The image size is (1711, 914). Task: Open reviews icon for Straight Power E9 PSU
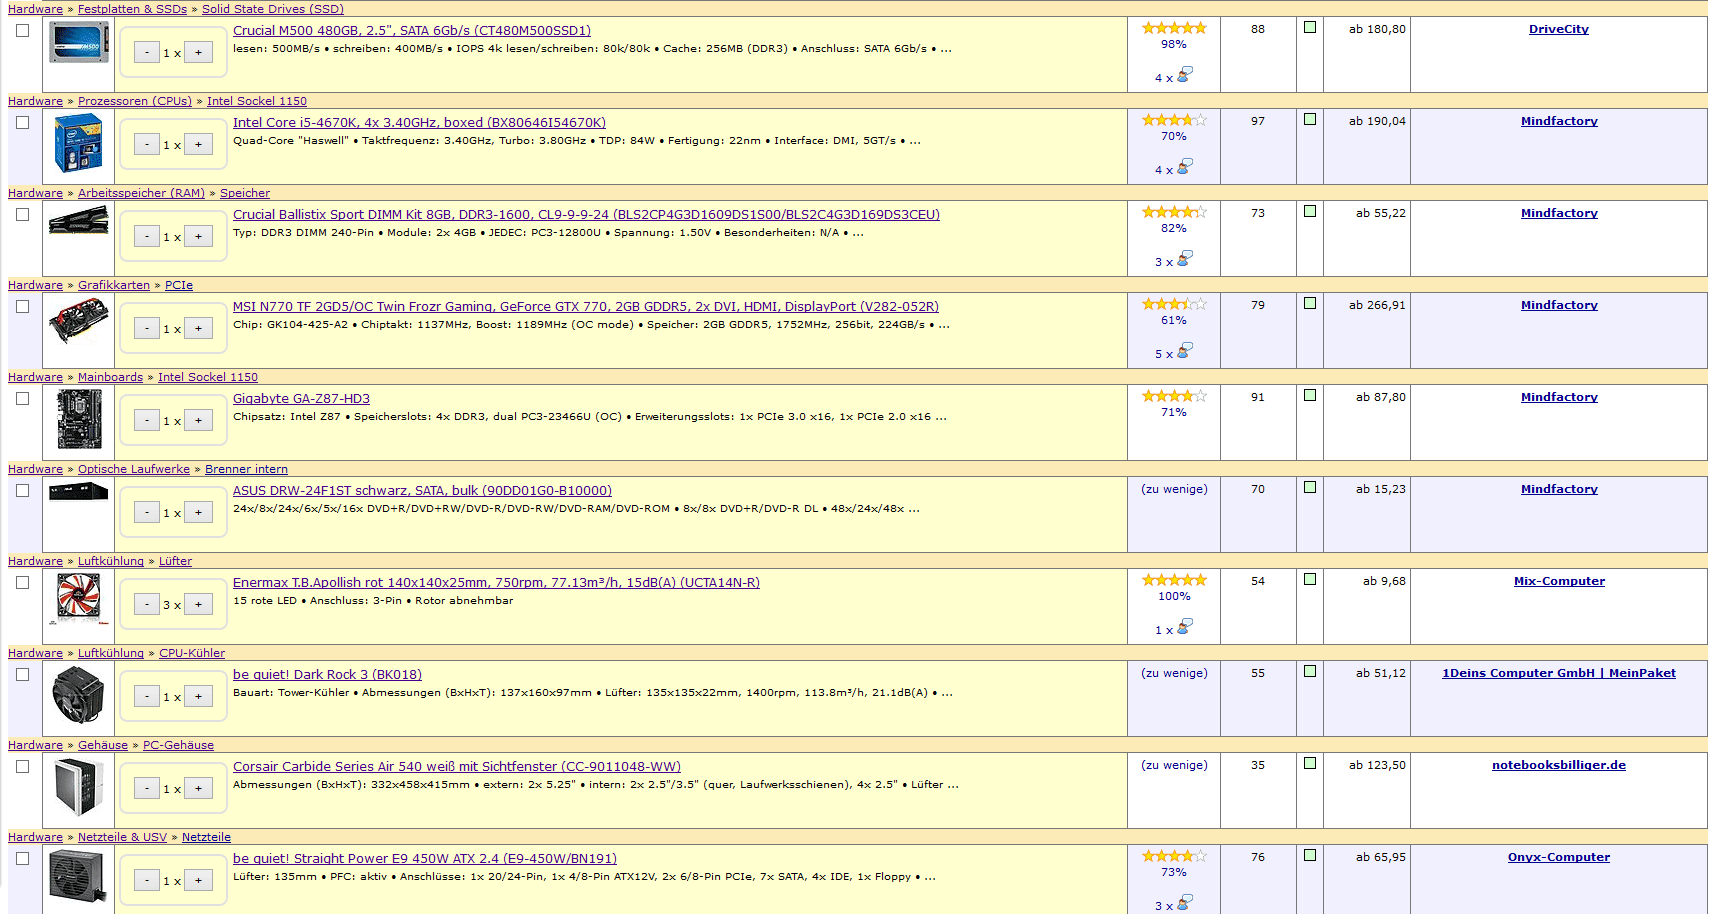point(1185,903)
